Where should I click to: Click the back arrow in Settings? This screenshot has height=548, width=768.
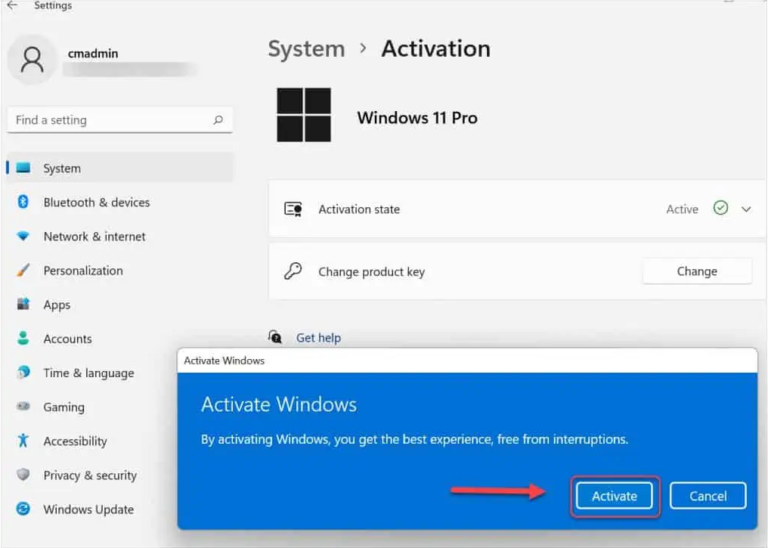click(x=12, y=5)
